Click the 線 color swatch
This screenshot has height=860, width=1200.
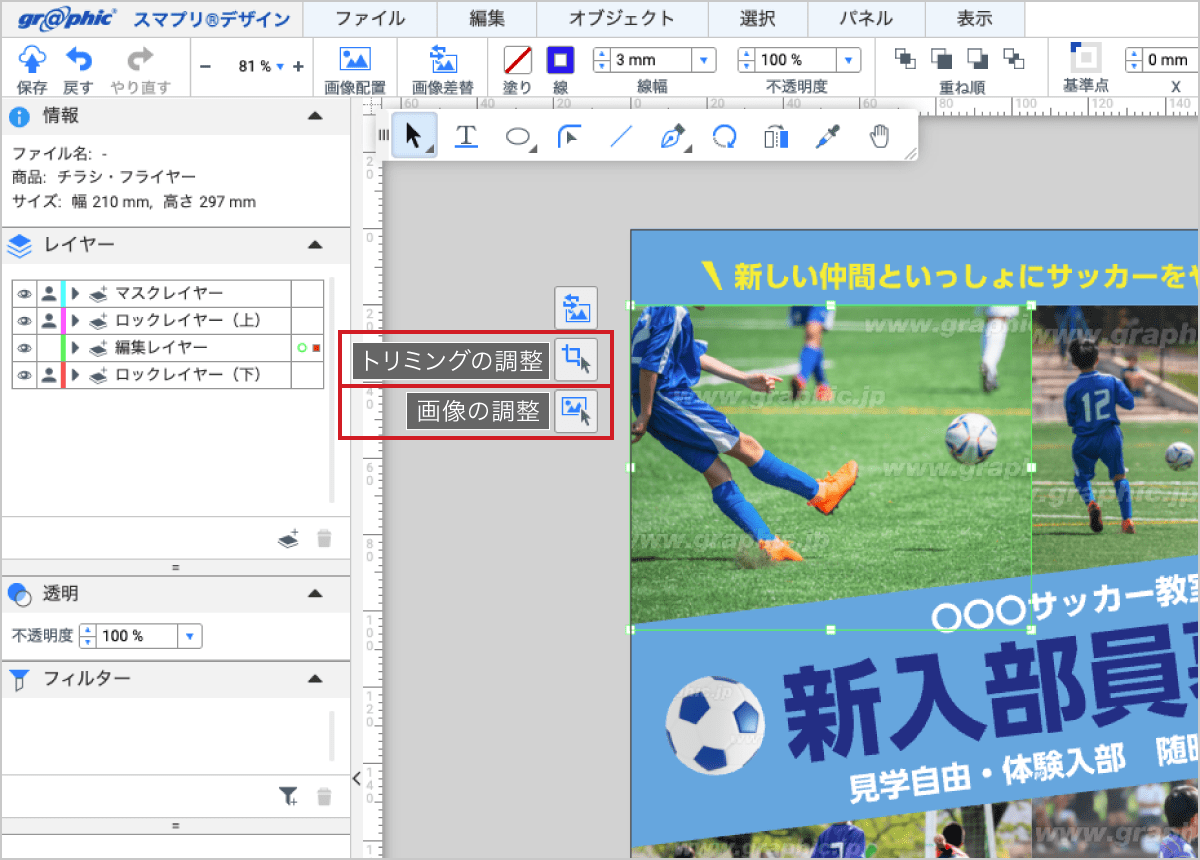point(560,60)
